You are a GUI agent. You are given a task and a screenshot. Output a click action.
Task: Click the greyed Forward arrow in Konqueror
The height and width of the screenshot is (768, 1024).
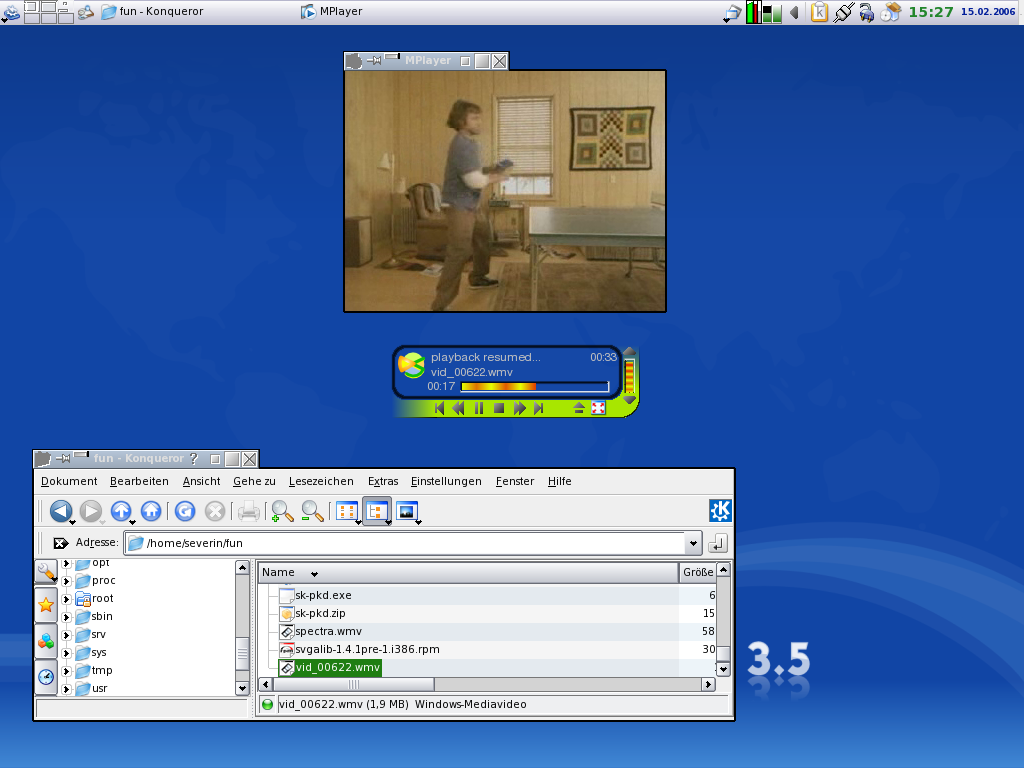coord(91,511)
